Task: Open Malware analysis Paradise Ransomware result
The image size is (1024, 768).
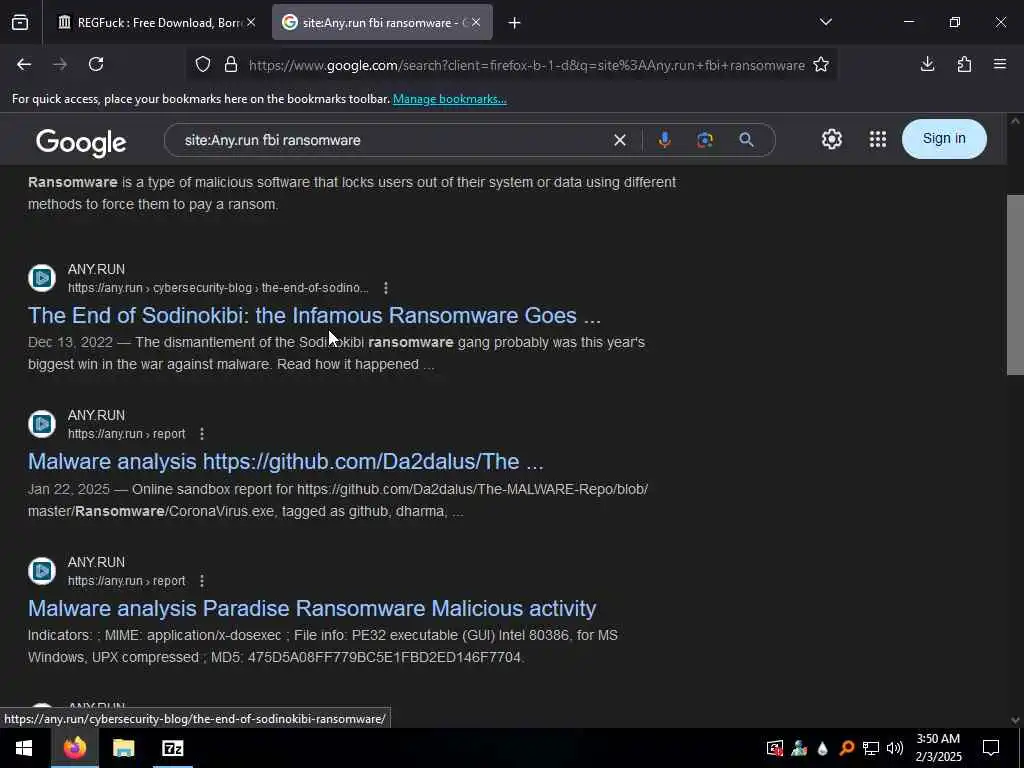Action: coord(312,609)
